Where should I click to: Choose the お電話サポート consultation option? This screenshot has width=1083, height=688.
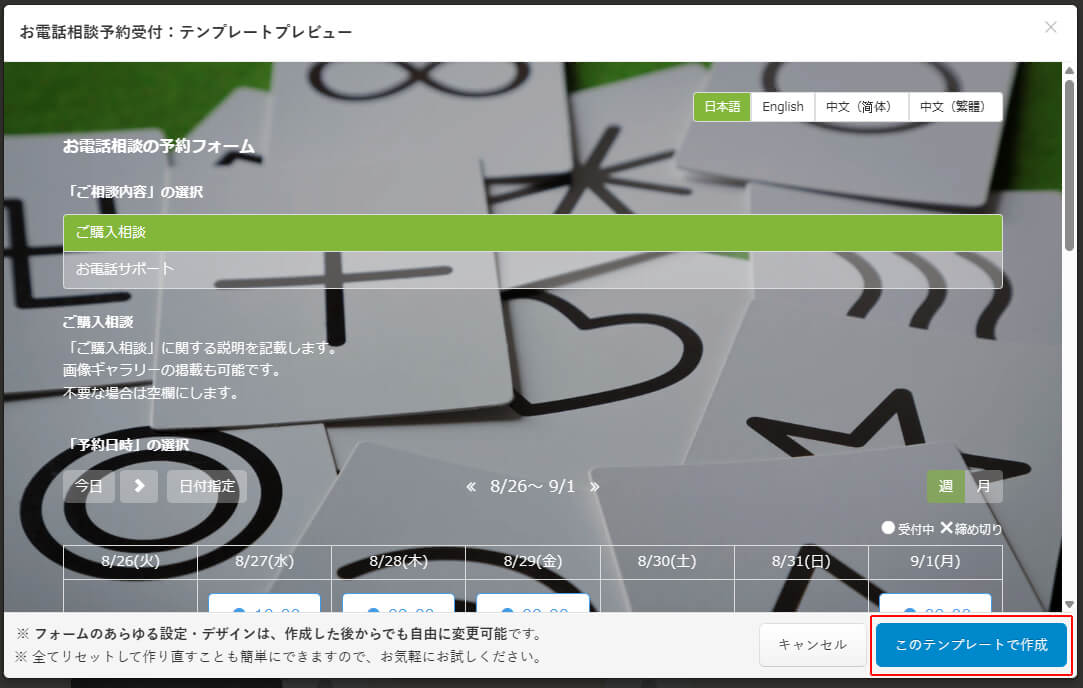pos(532,269)
